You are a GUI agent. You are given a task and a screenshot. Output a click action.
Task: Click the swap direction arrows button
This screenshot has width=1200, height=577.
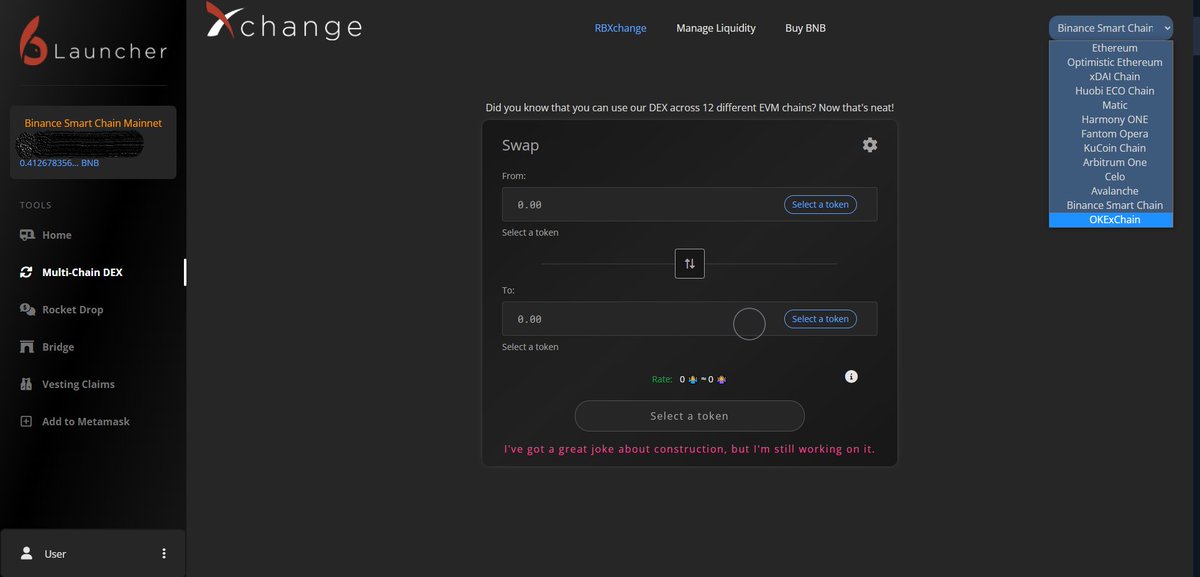coord(689,263)
